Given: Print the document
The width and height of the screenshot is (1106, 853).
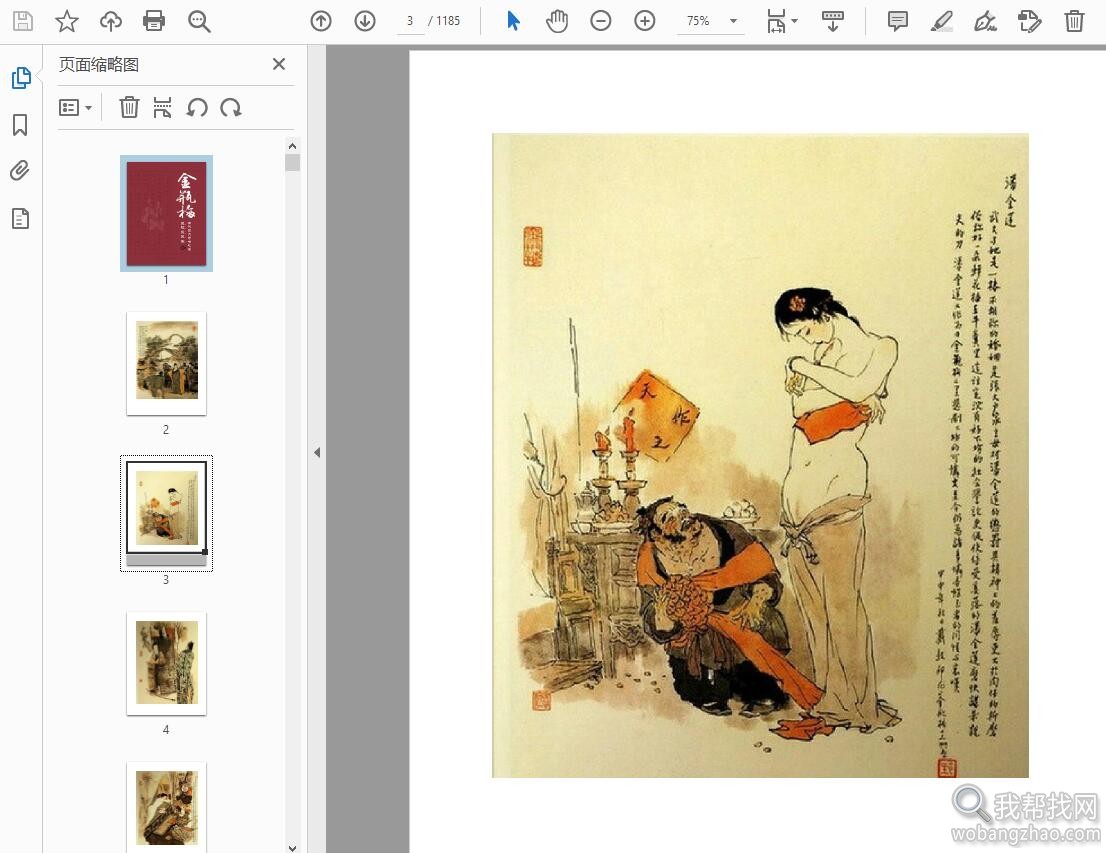Looking at the screenshot, I should point(154,21).
